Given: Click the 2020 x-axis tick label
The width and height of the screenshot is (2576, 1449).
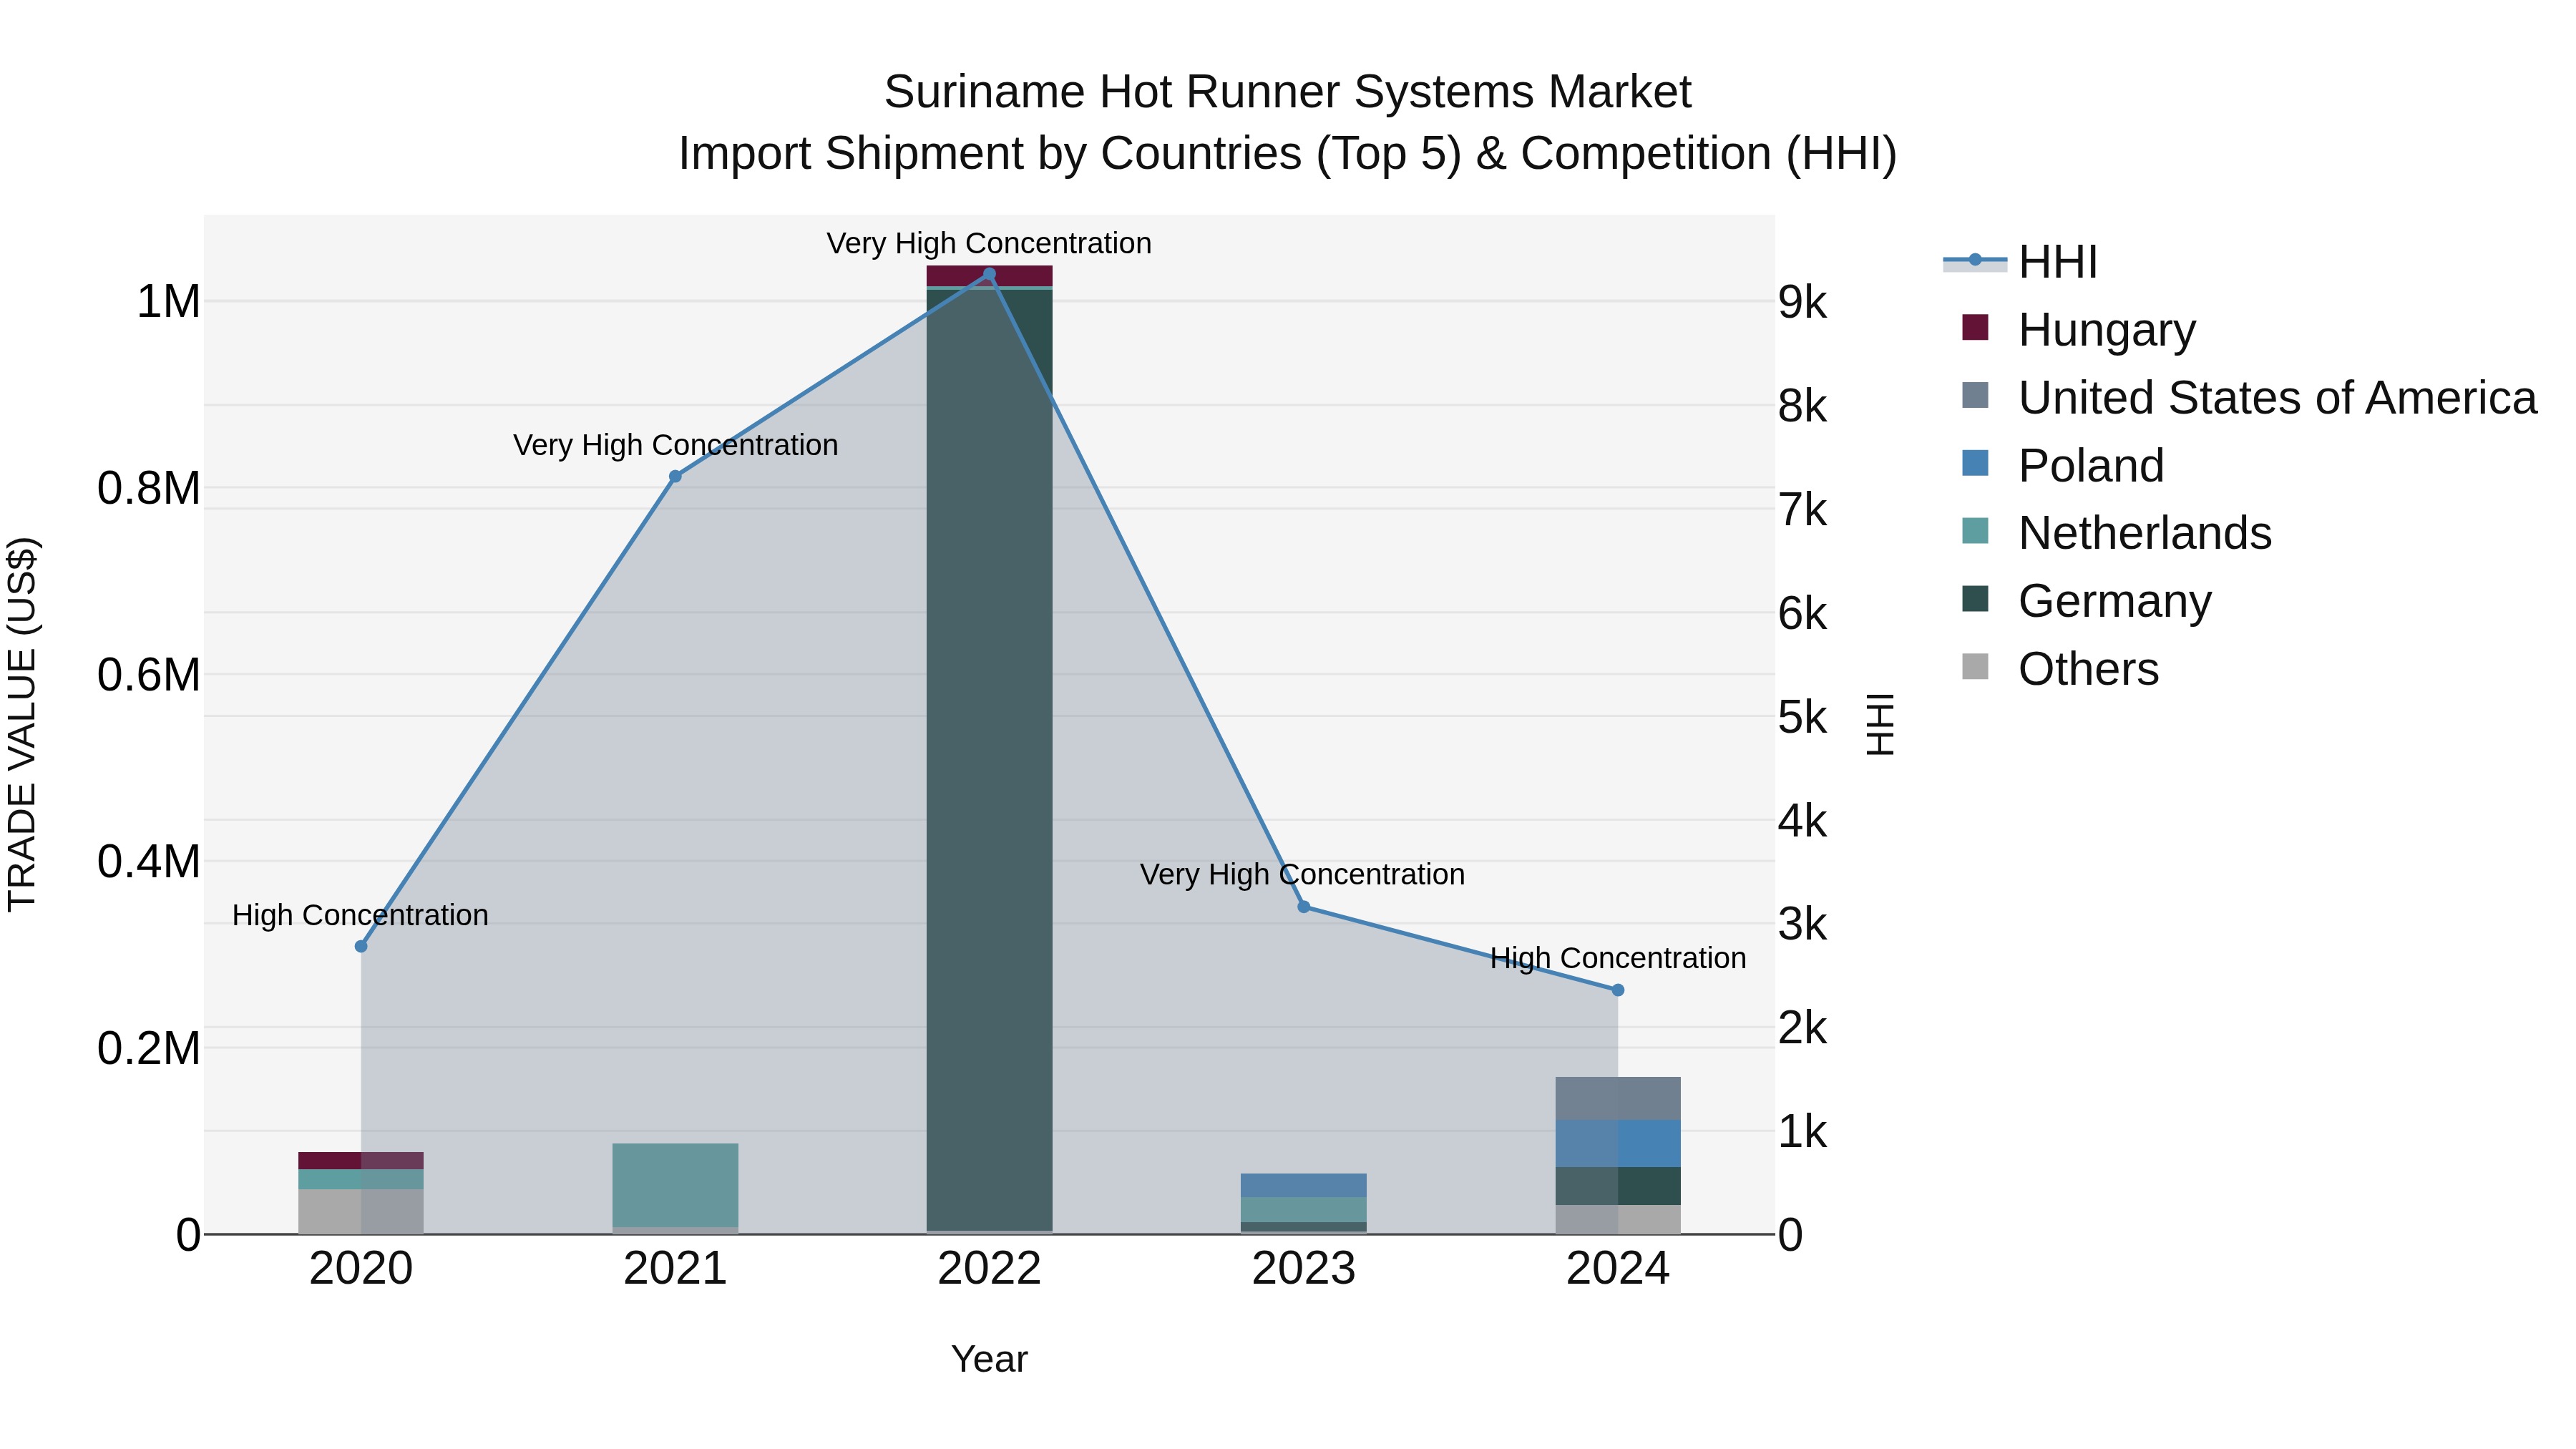Looking at the screenshot, I should [361, 1269].
